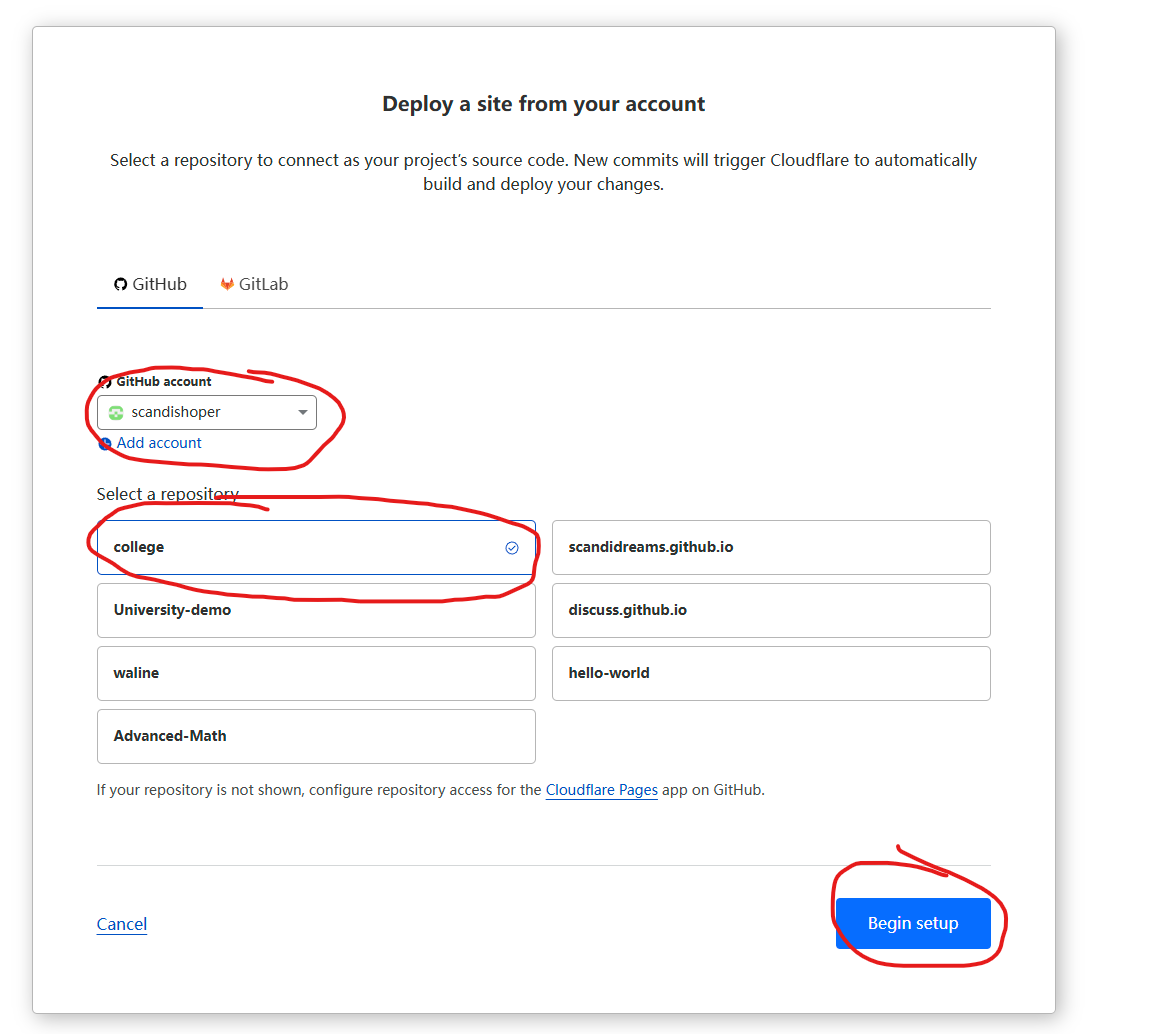Viewport: 1159px width, 1034px height.
Task: Click the checkmark icon on college card
Action: coord(512,548)
